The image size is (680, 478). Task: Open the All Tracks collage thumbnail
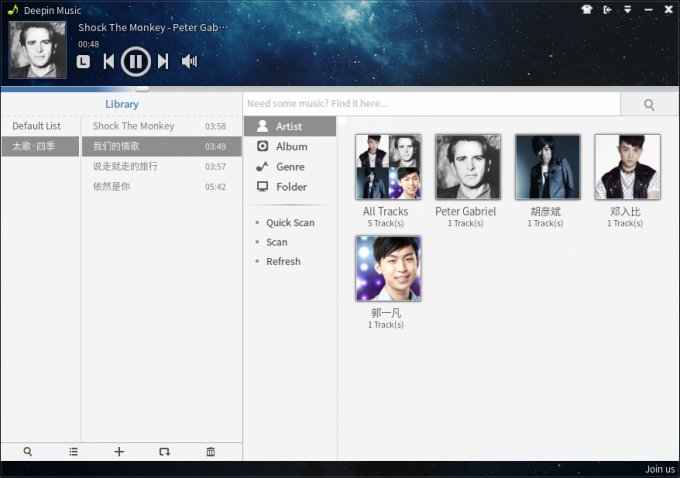point(388,167)
